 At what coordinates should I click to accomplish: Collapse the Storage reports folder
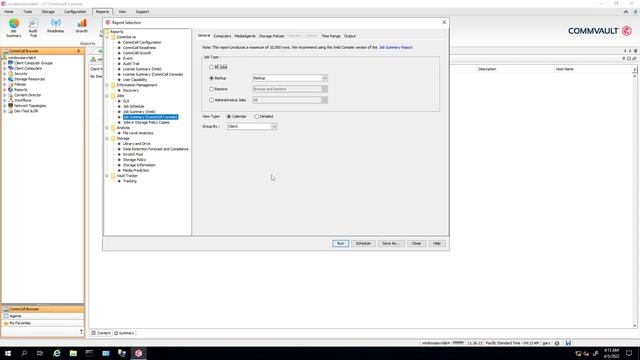click(x=107, y=138)
